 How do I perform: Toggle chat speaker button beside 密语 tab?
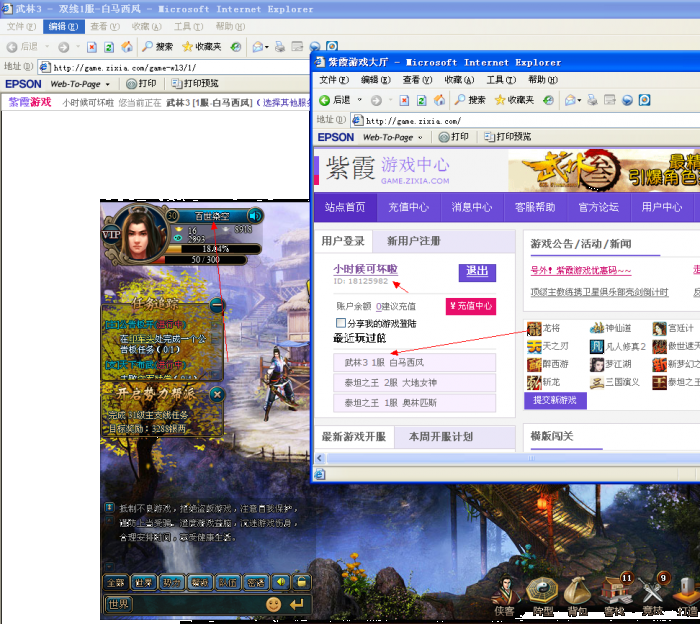(281, 582)
